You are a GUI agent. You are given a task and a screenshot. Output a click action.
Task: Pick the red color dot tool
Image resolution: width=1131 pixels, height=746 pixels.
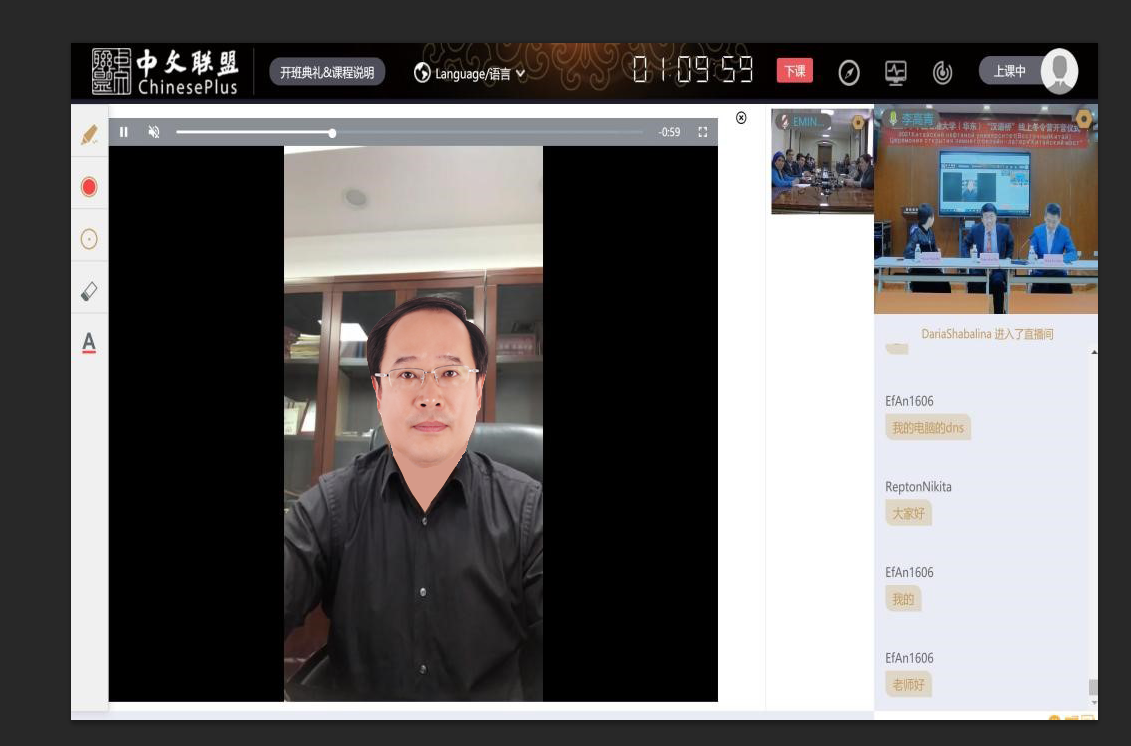89,187
